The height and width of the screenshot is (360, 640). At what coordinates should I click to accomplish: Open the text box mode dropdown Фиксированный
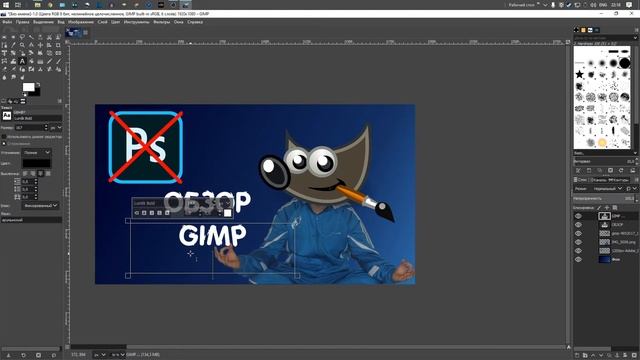(x=40, y=206)
